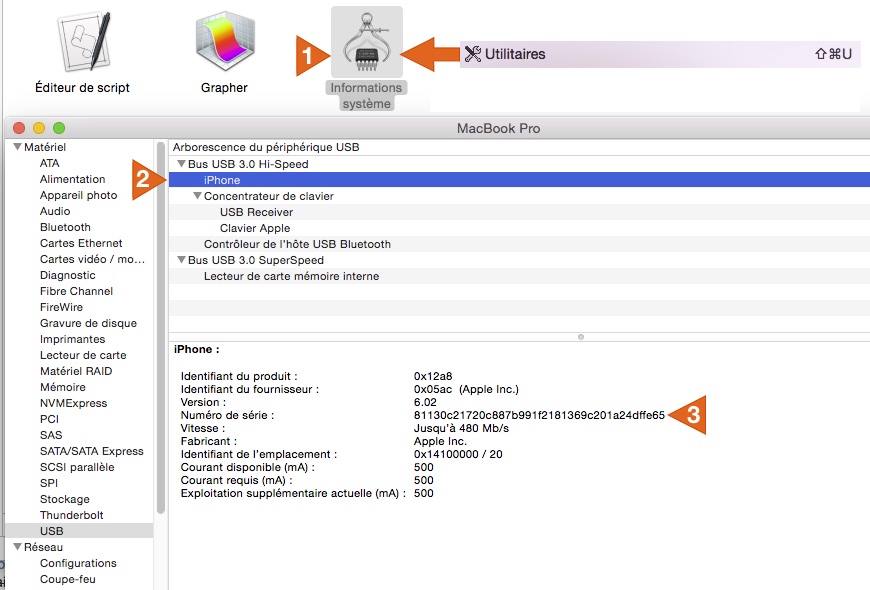Click the Version value 6.02

[425, 402]
